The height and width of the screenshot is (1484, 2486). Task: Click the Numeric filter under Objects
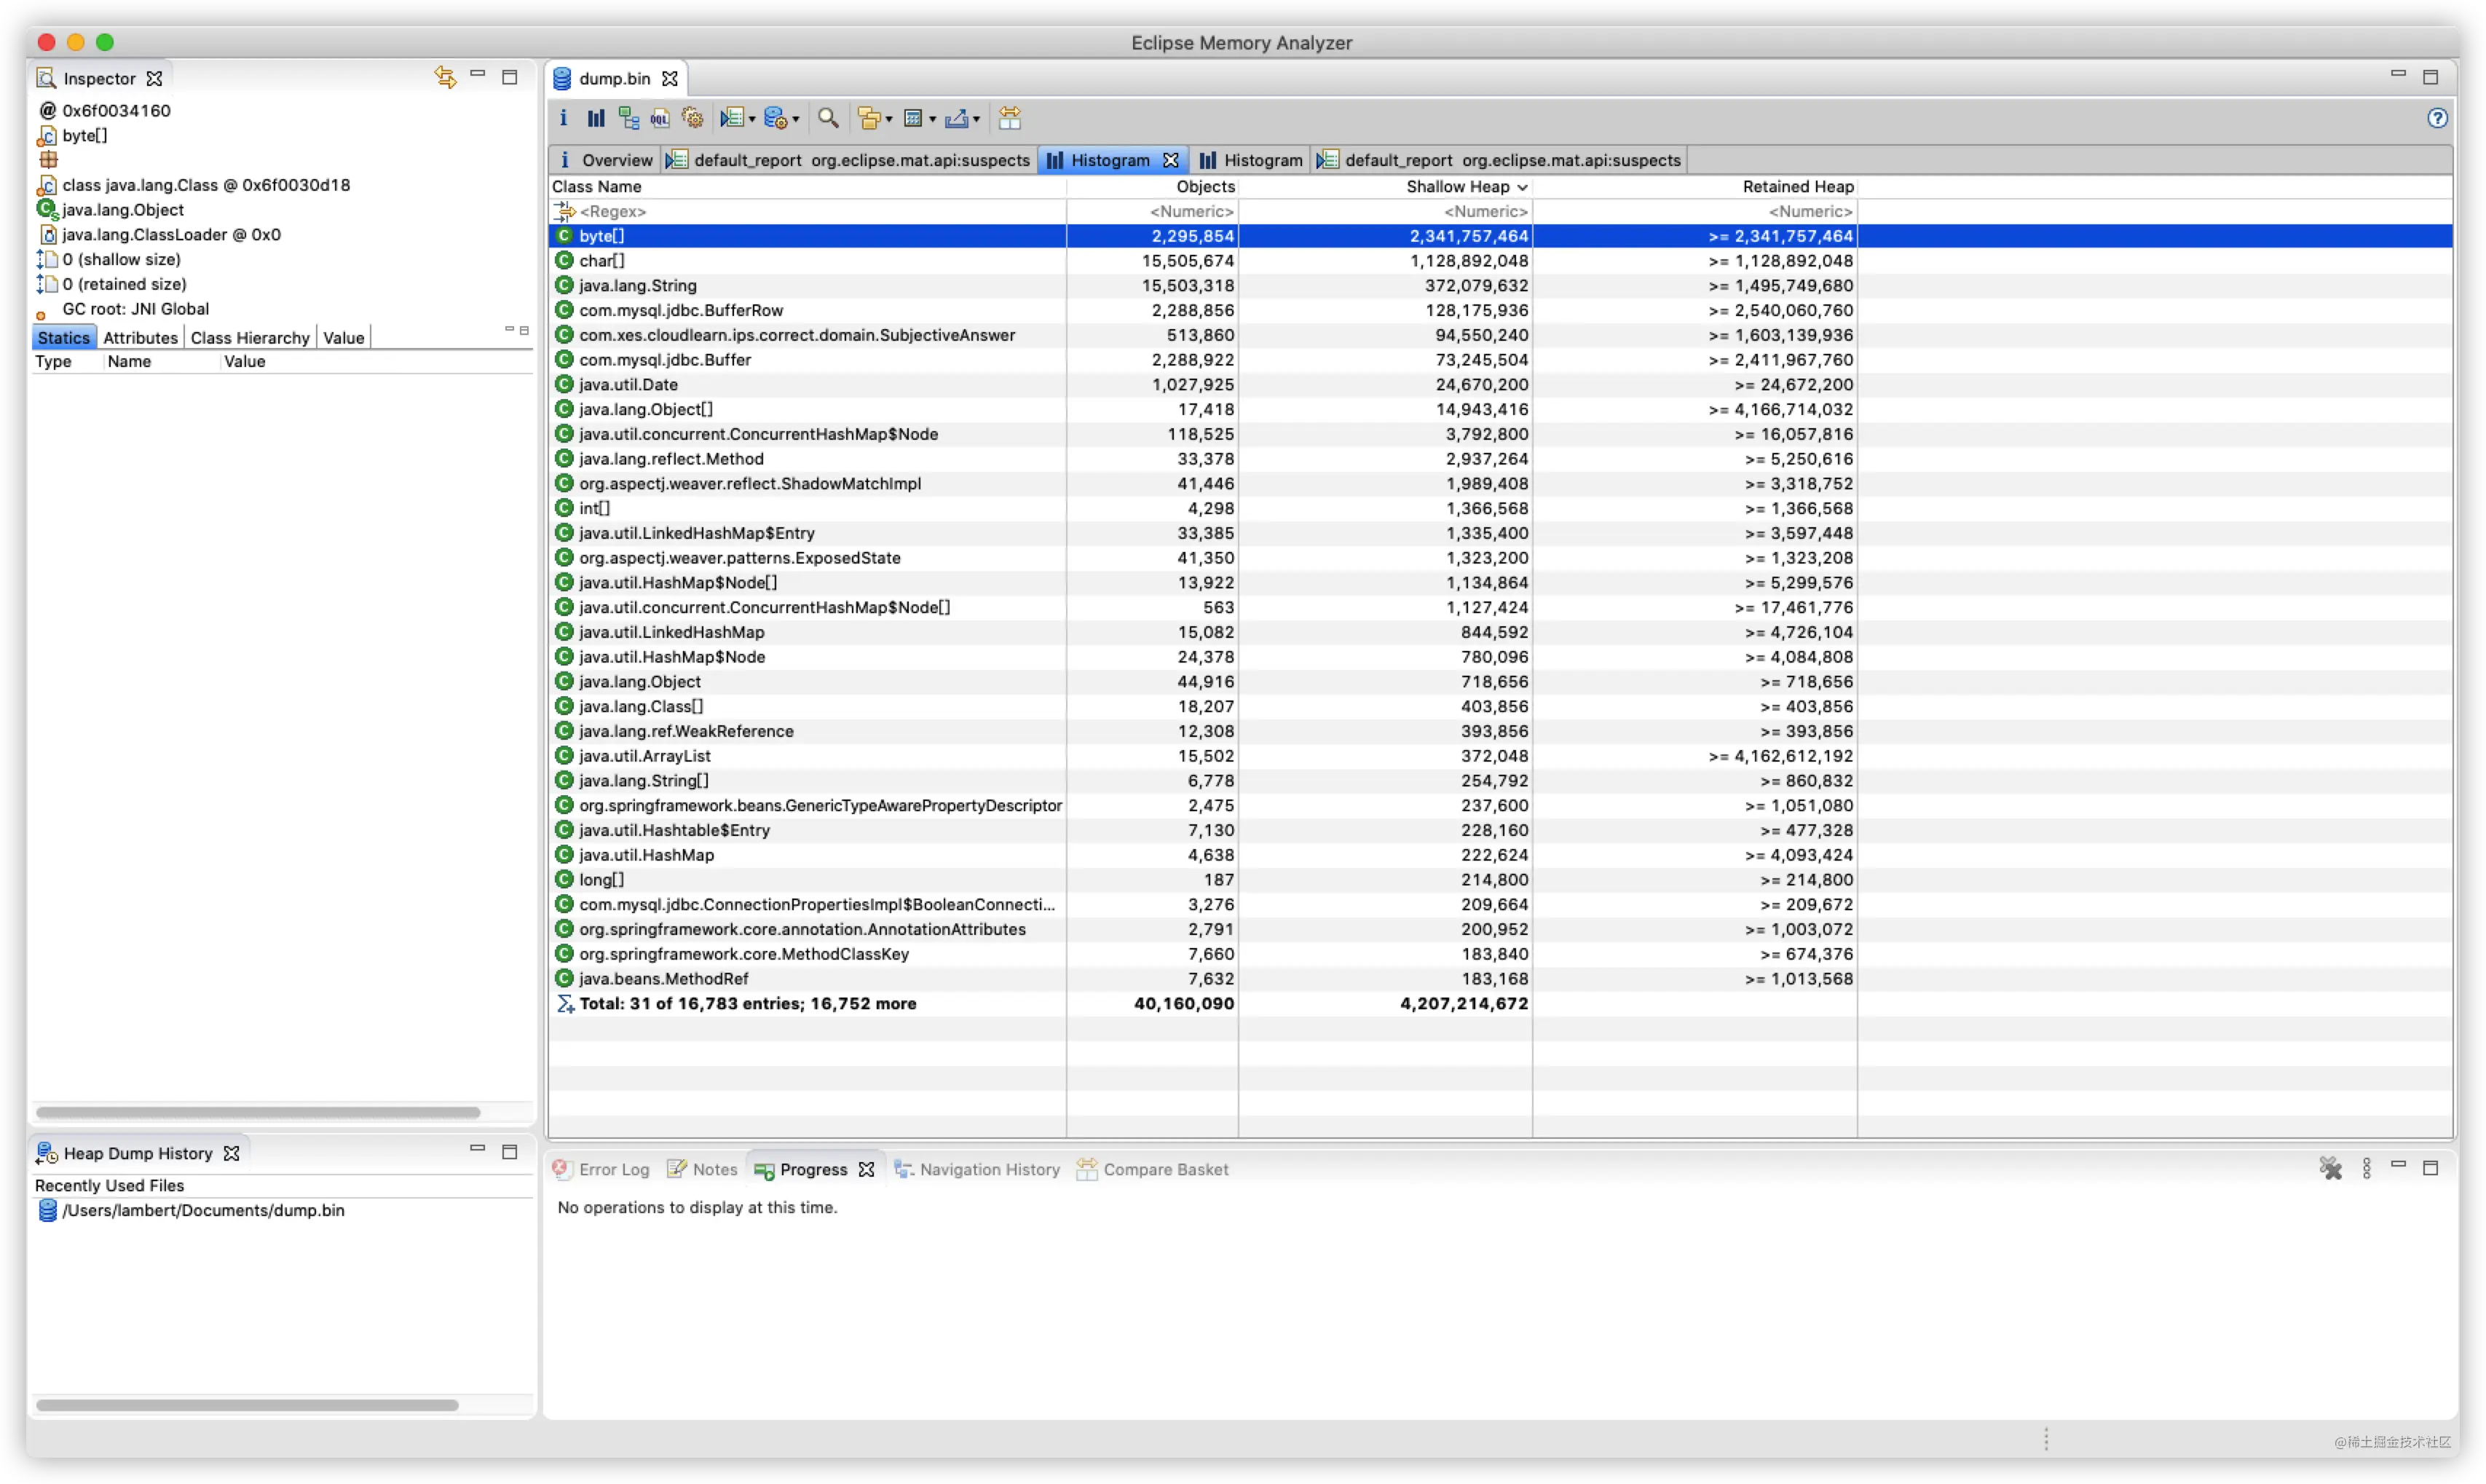(x=1152, y=211)
